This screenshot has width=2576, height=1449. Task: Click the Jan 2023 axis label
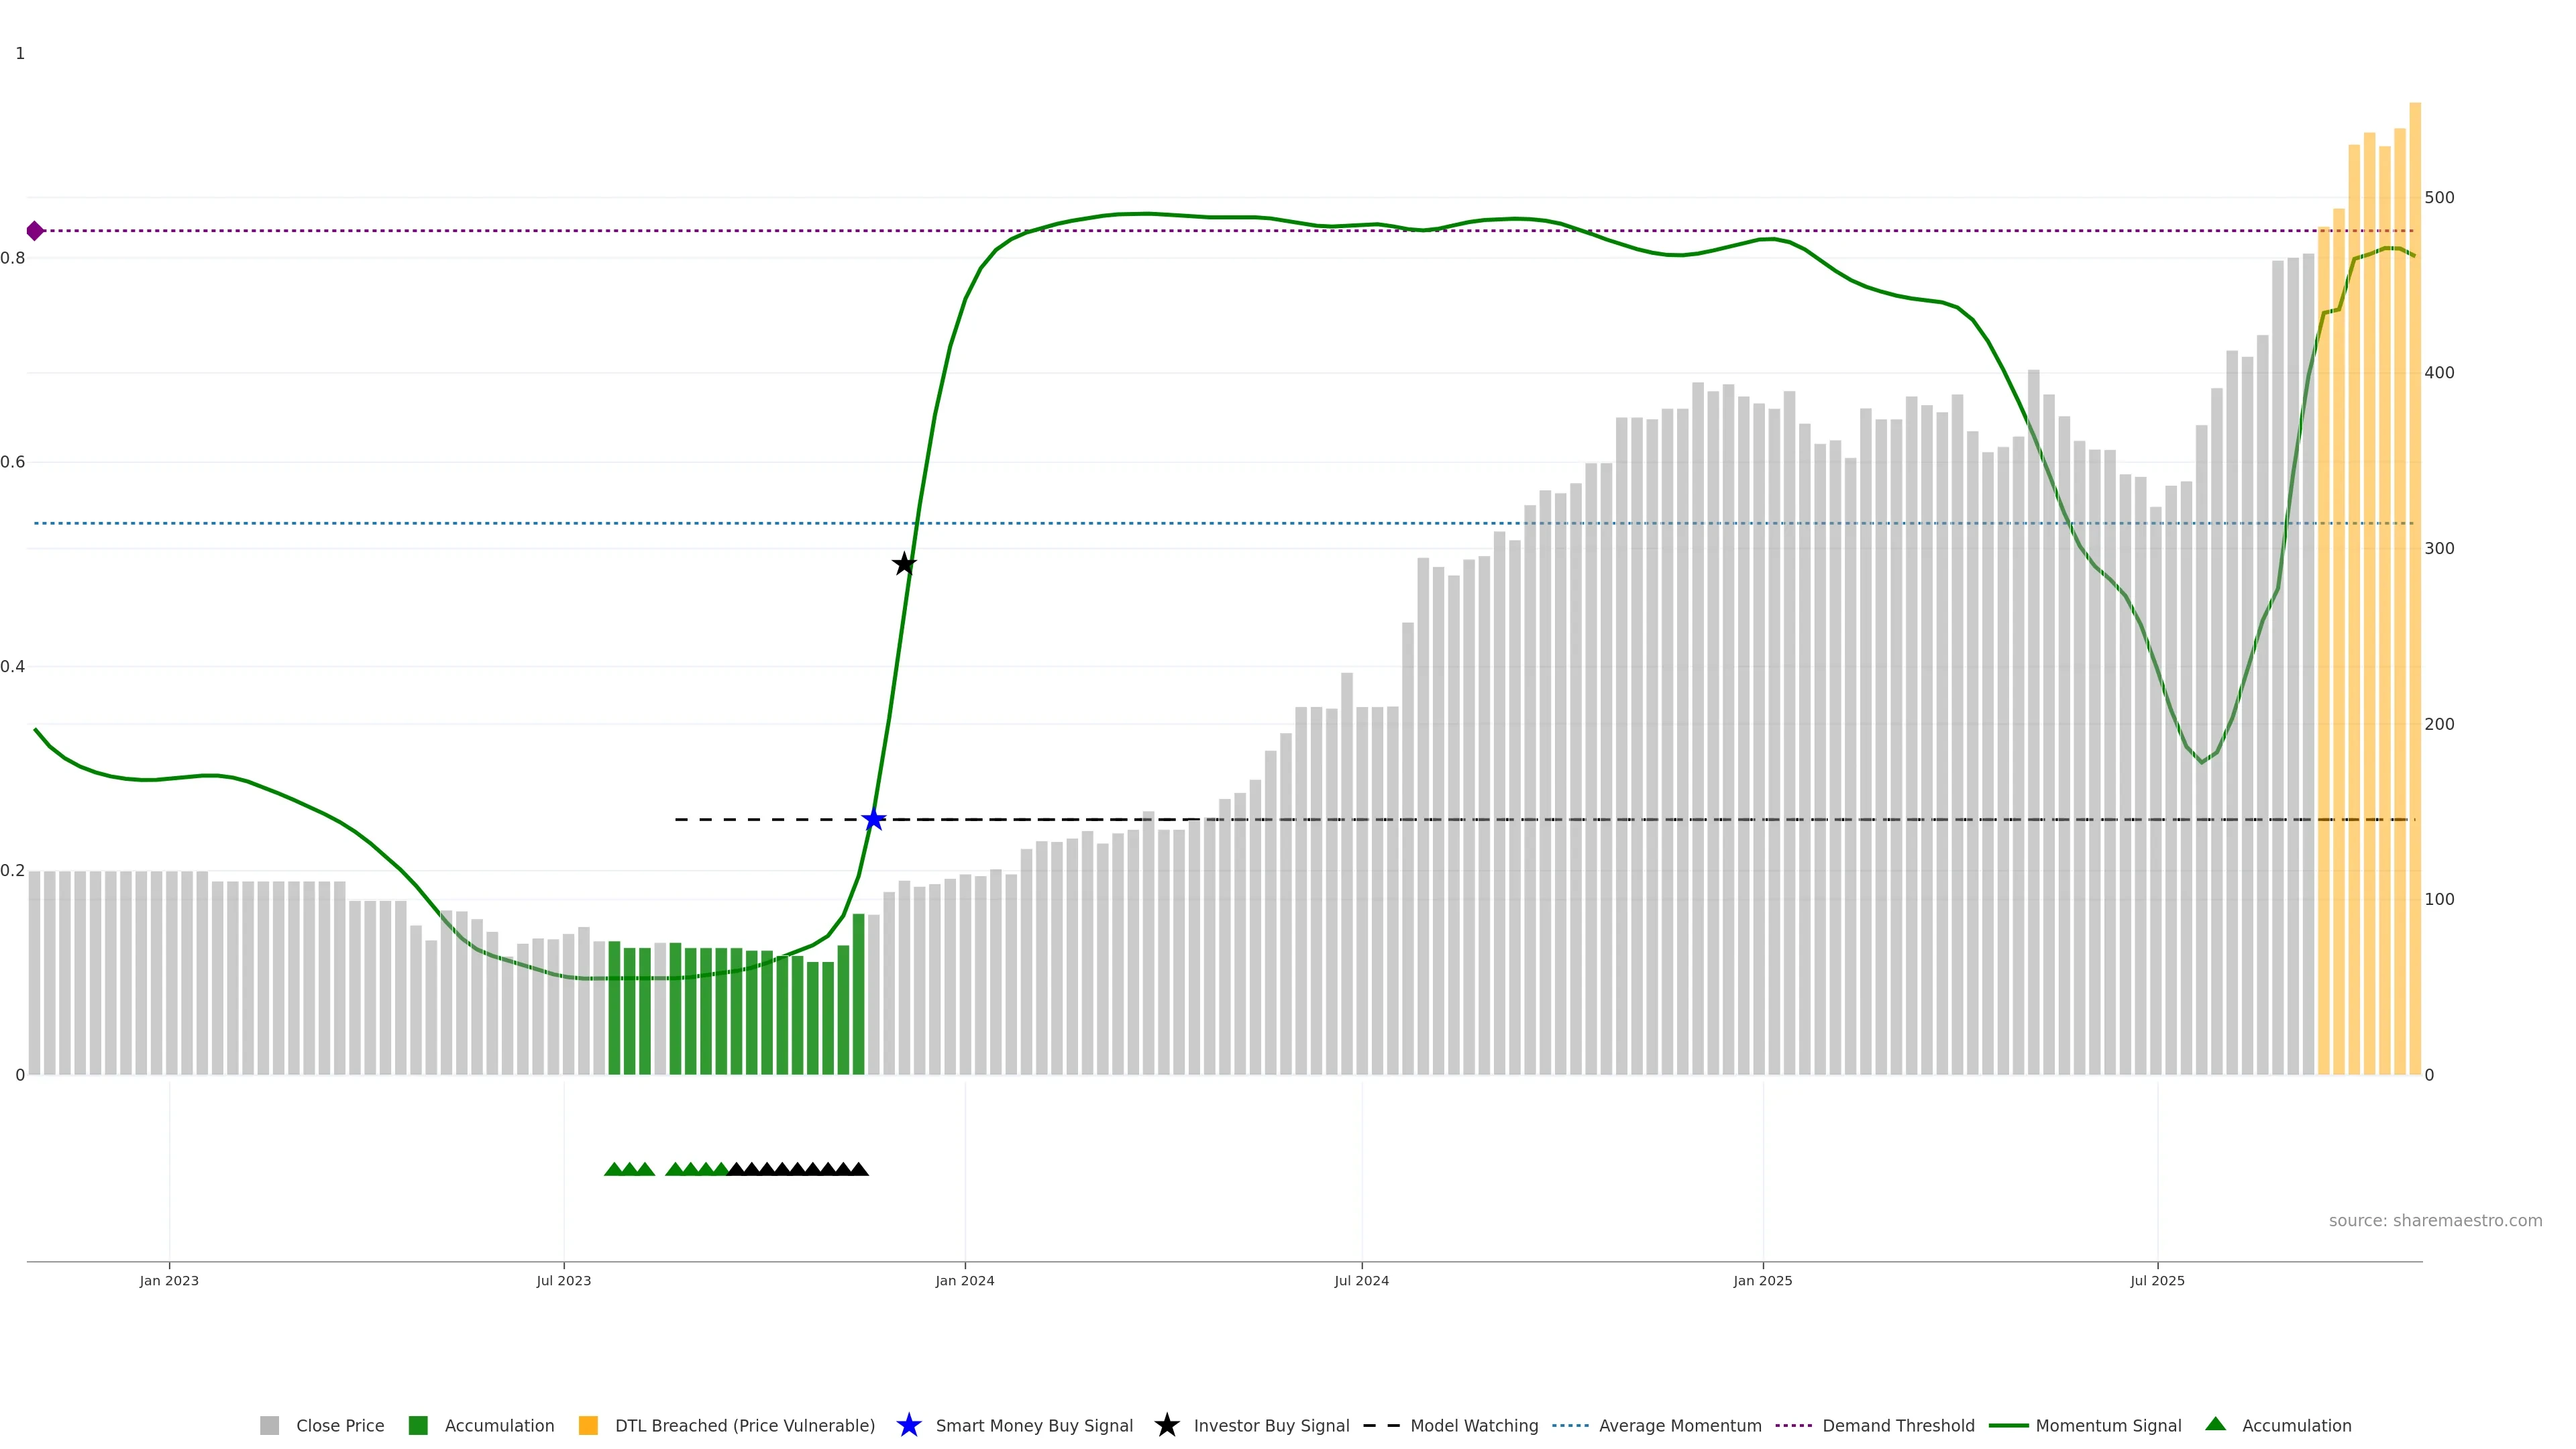169,1281
